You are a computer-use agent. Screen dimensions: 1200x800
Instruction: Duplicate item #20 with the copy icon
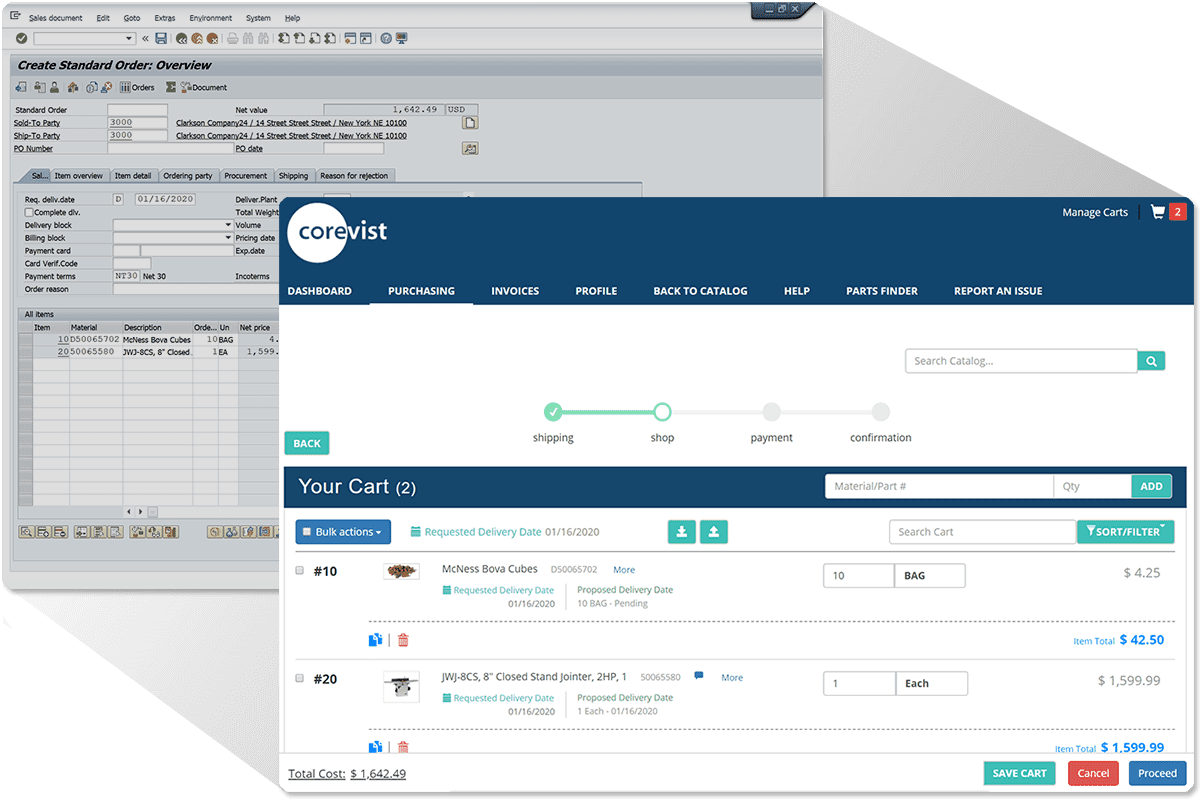[375, 747]
